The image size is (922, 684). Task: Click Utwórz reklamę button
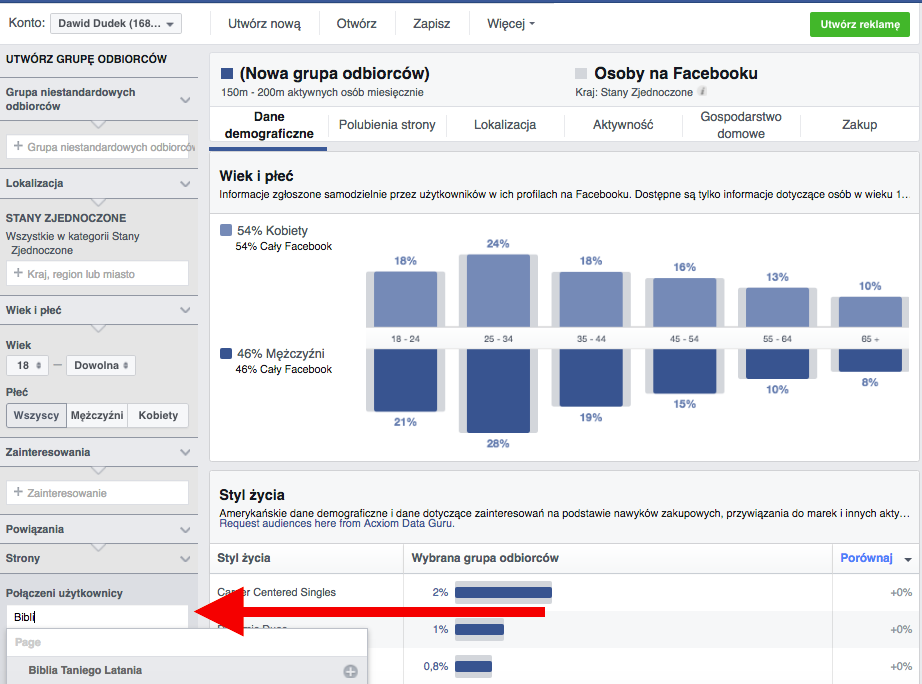click(x=859, y=24)
